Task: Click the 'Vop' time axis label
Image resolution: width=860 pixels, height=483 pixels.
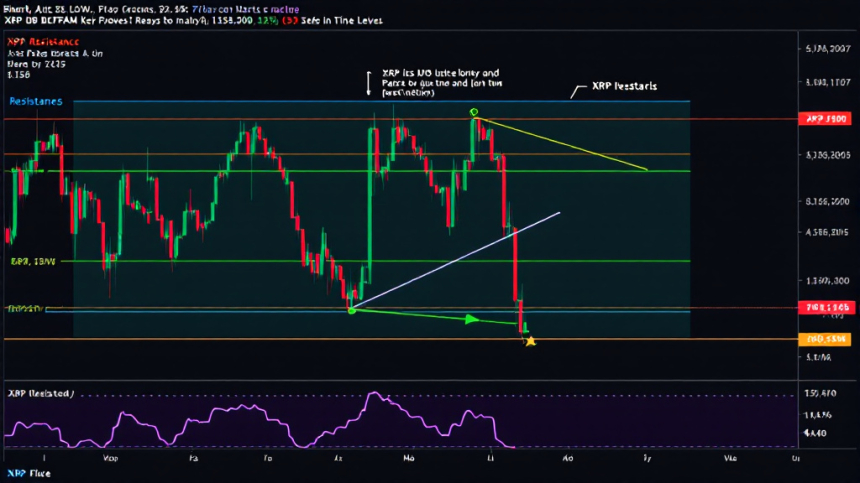Action: [x=110, y=458]
